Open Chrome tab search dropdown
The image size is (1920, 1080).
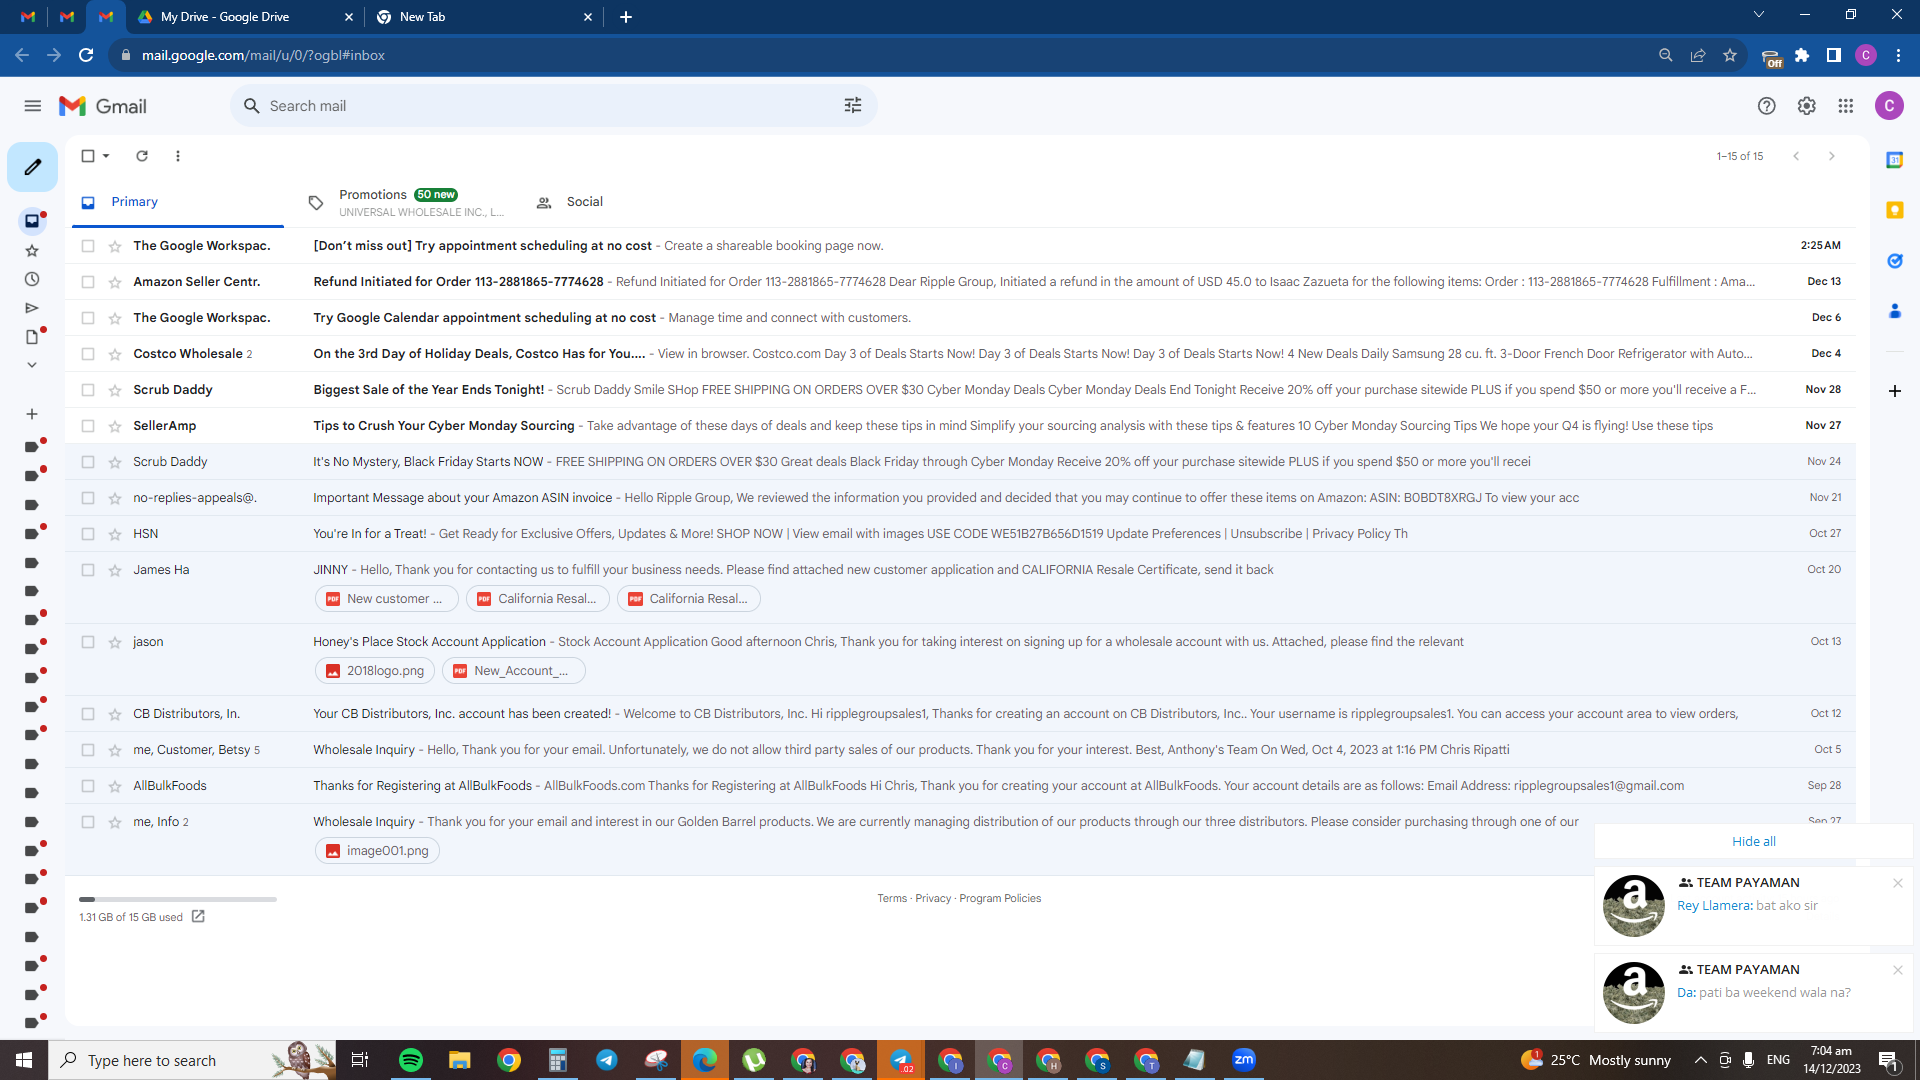point(1759,15)
